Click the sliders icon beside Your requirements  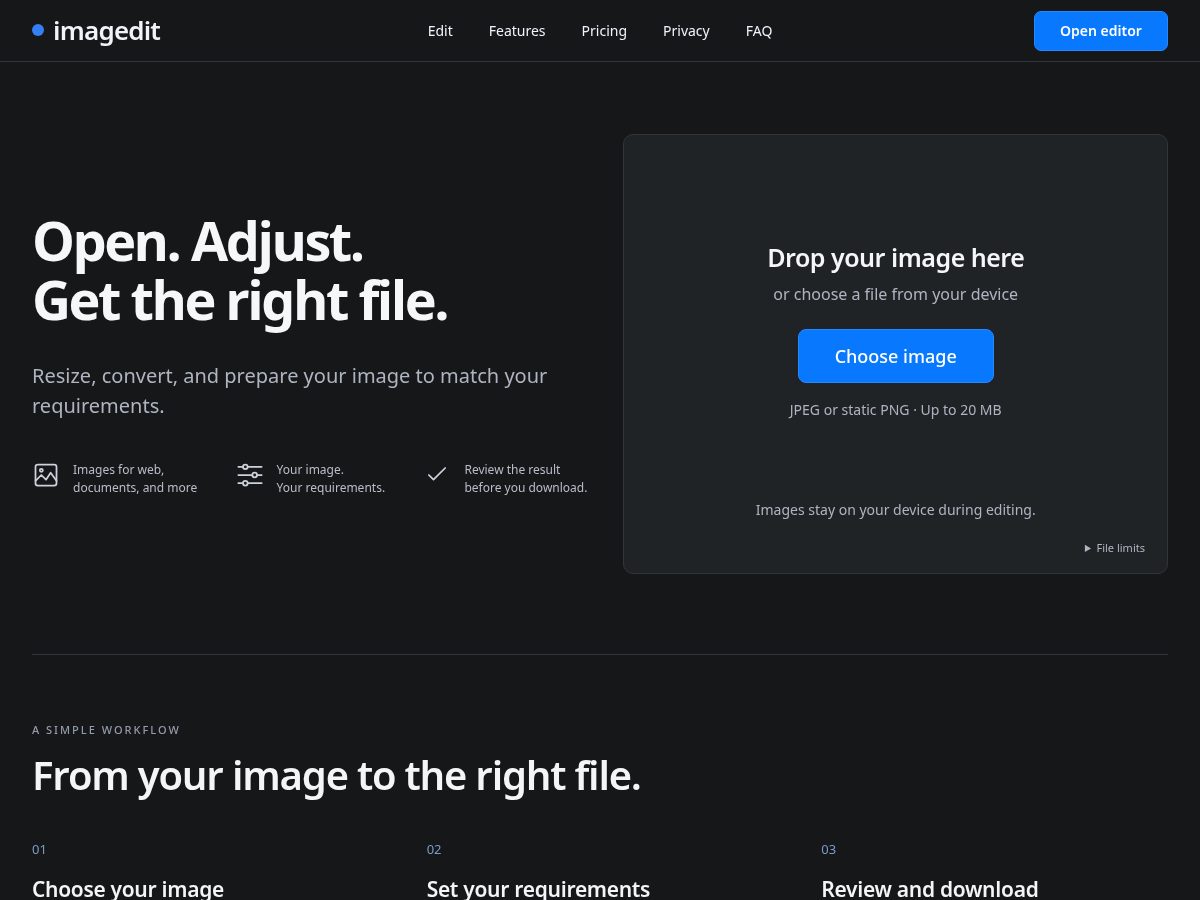point(250,475)
